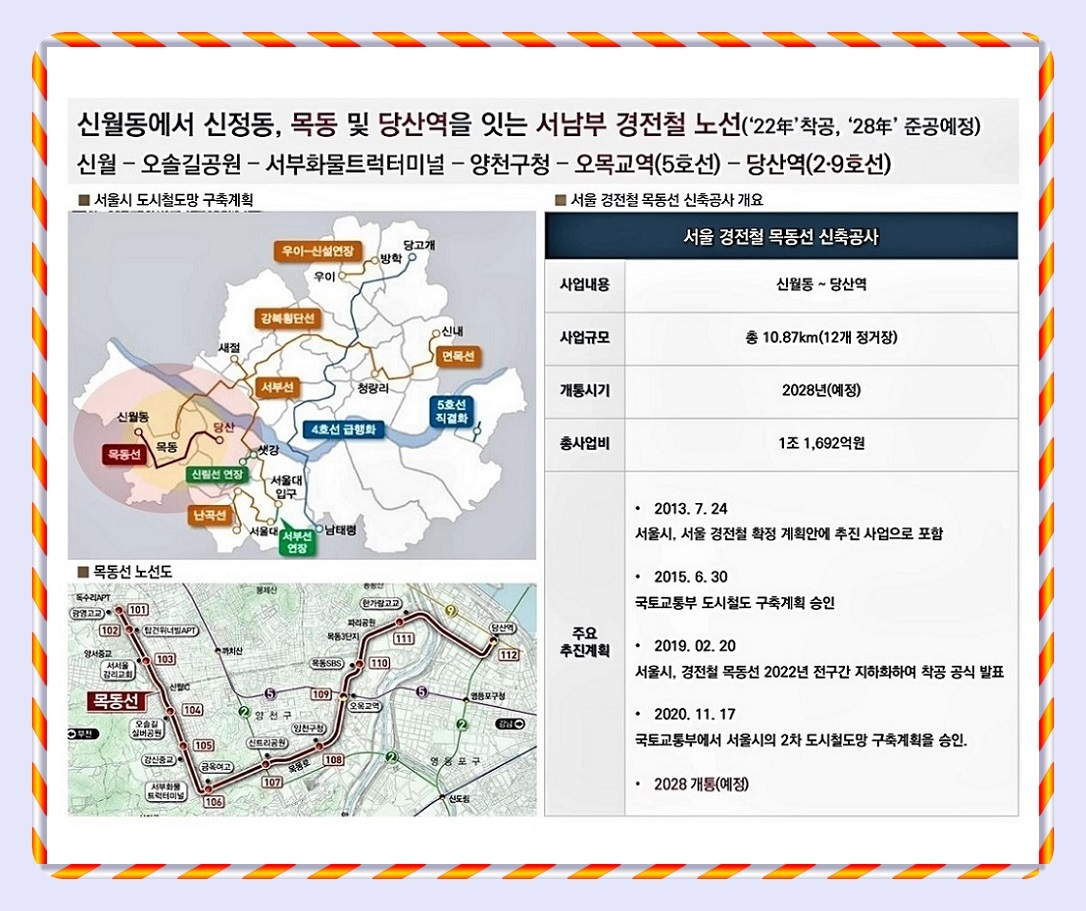
Task: Click the 개통시기 row label
Action: (585, 390)
